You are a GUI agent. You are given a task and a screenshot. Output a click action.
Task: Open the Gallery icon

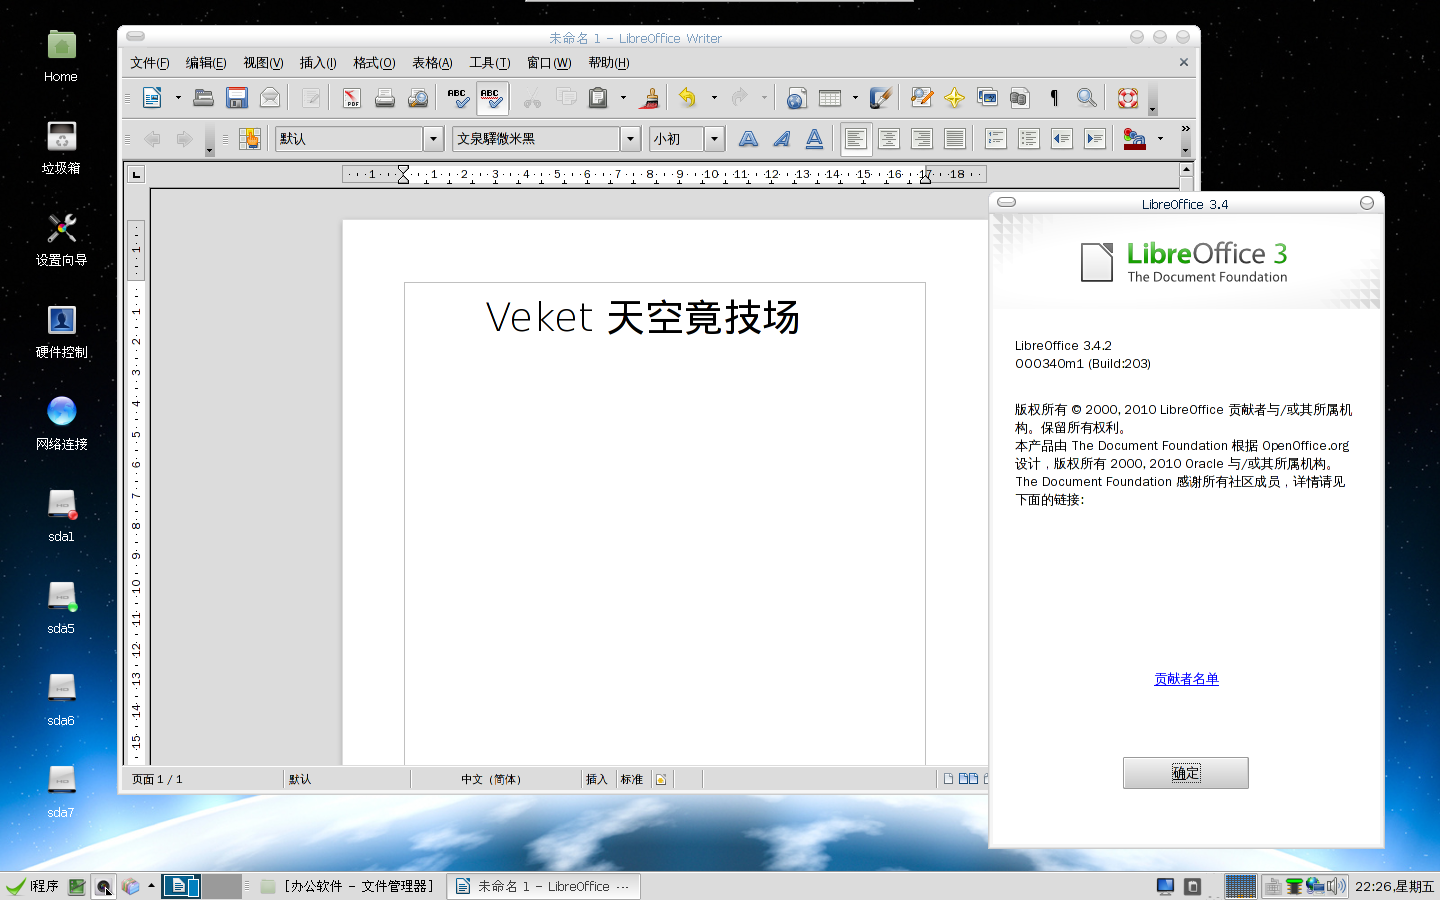[988, 98]
